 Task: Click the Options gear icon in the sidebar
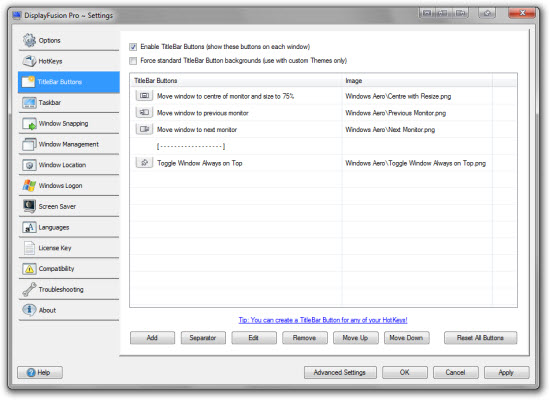click(29, 40)
